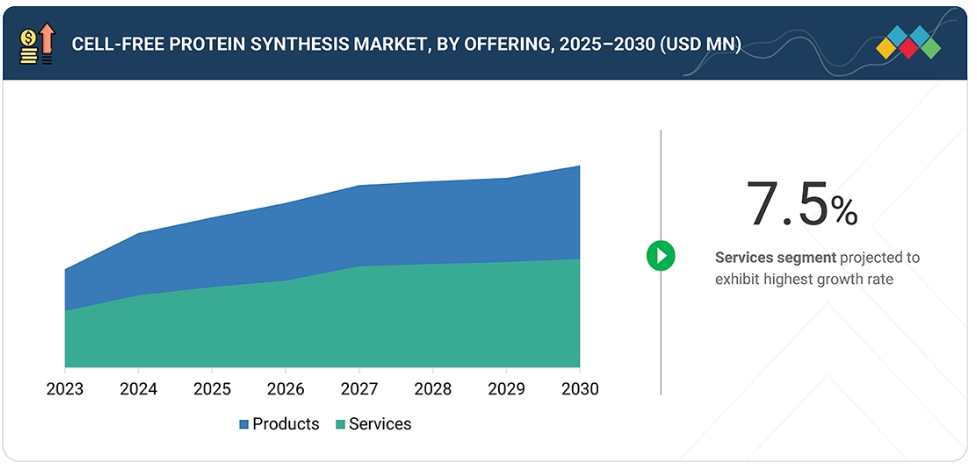
Task: Click the bold "Services segment" text
Action: (775, 258)
